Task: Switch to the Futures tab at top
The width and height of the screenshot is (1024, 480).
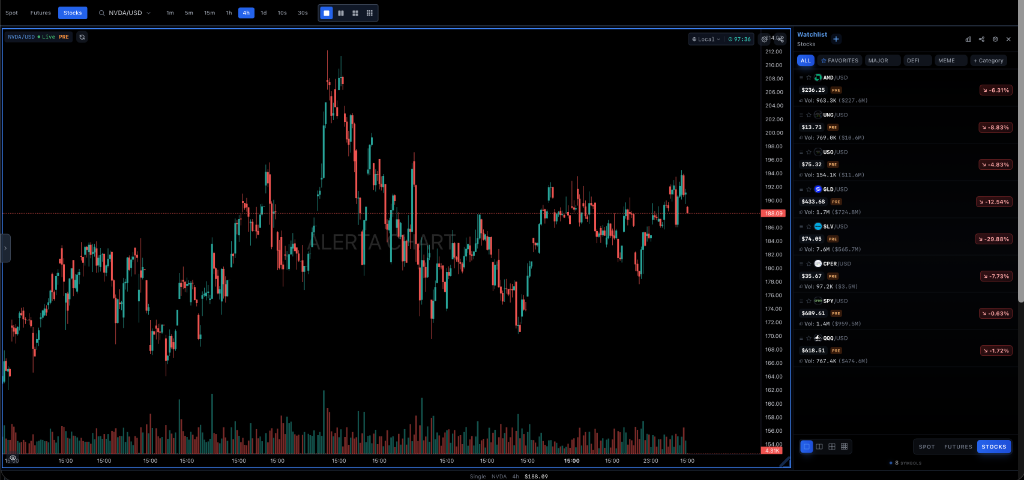Action: 40,13
